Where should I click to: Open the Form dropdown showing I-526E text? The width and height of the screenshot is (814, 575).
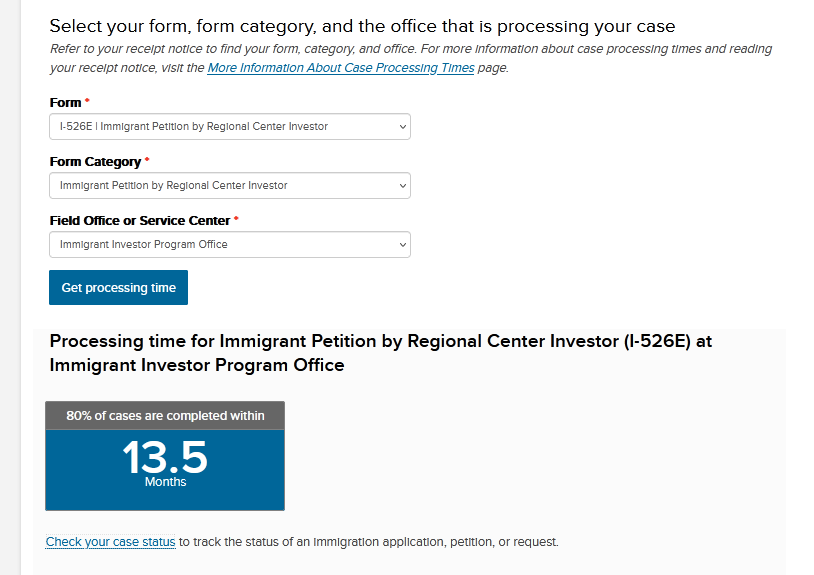(x=194, y=127)
